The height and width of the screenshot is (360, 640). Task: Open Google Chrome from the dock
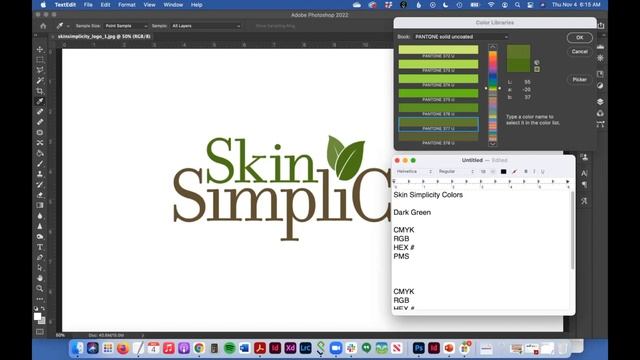199,348
